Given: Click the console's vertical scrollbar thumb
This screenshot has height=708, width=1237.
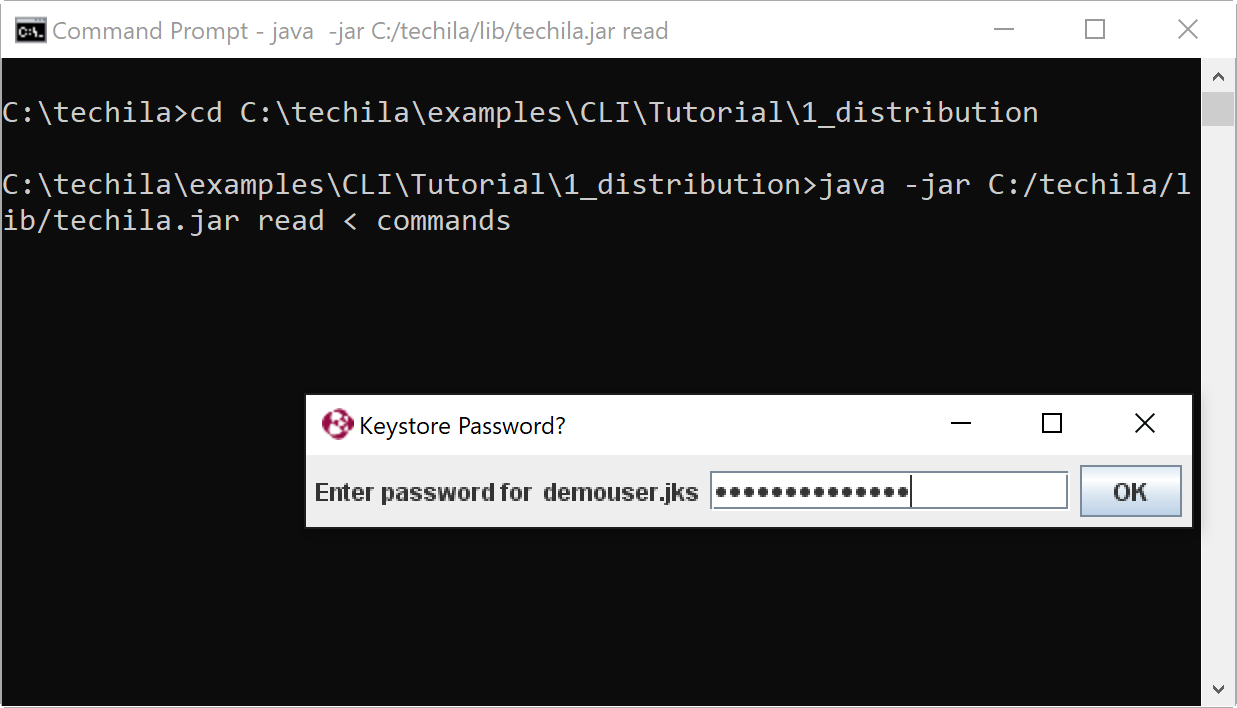Looking at the screenshot, I should [1217, 109].
